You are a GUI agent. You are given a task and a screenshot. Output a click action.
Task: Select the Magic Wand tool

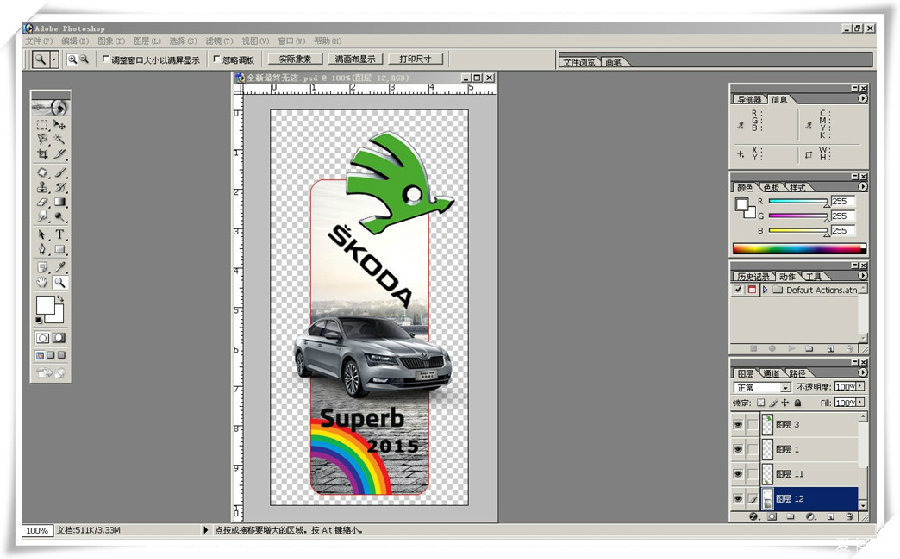(59, 139)
